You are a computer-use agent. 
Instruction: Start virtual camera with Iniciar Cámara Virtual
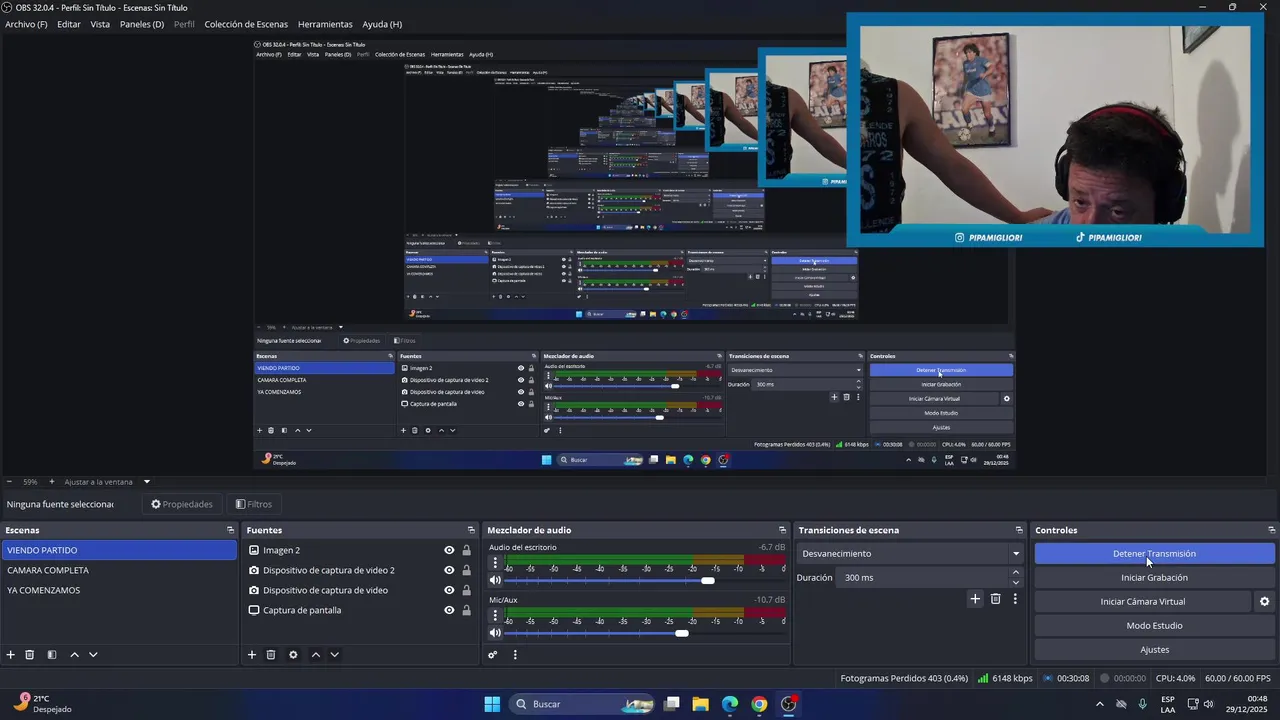[x=1143, y=602]
